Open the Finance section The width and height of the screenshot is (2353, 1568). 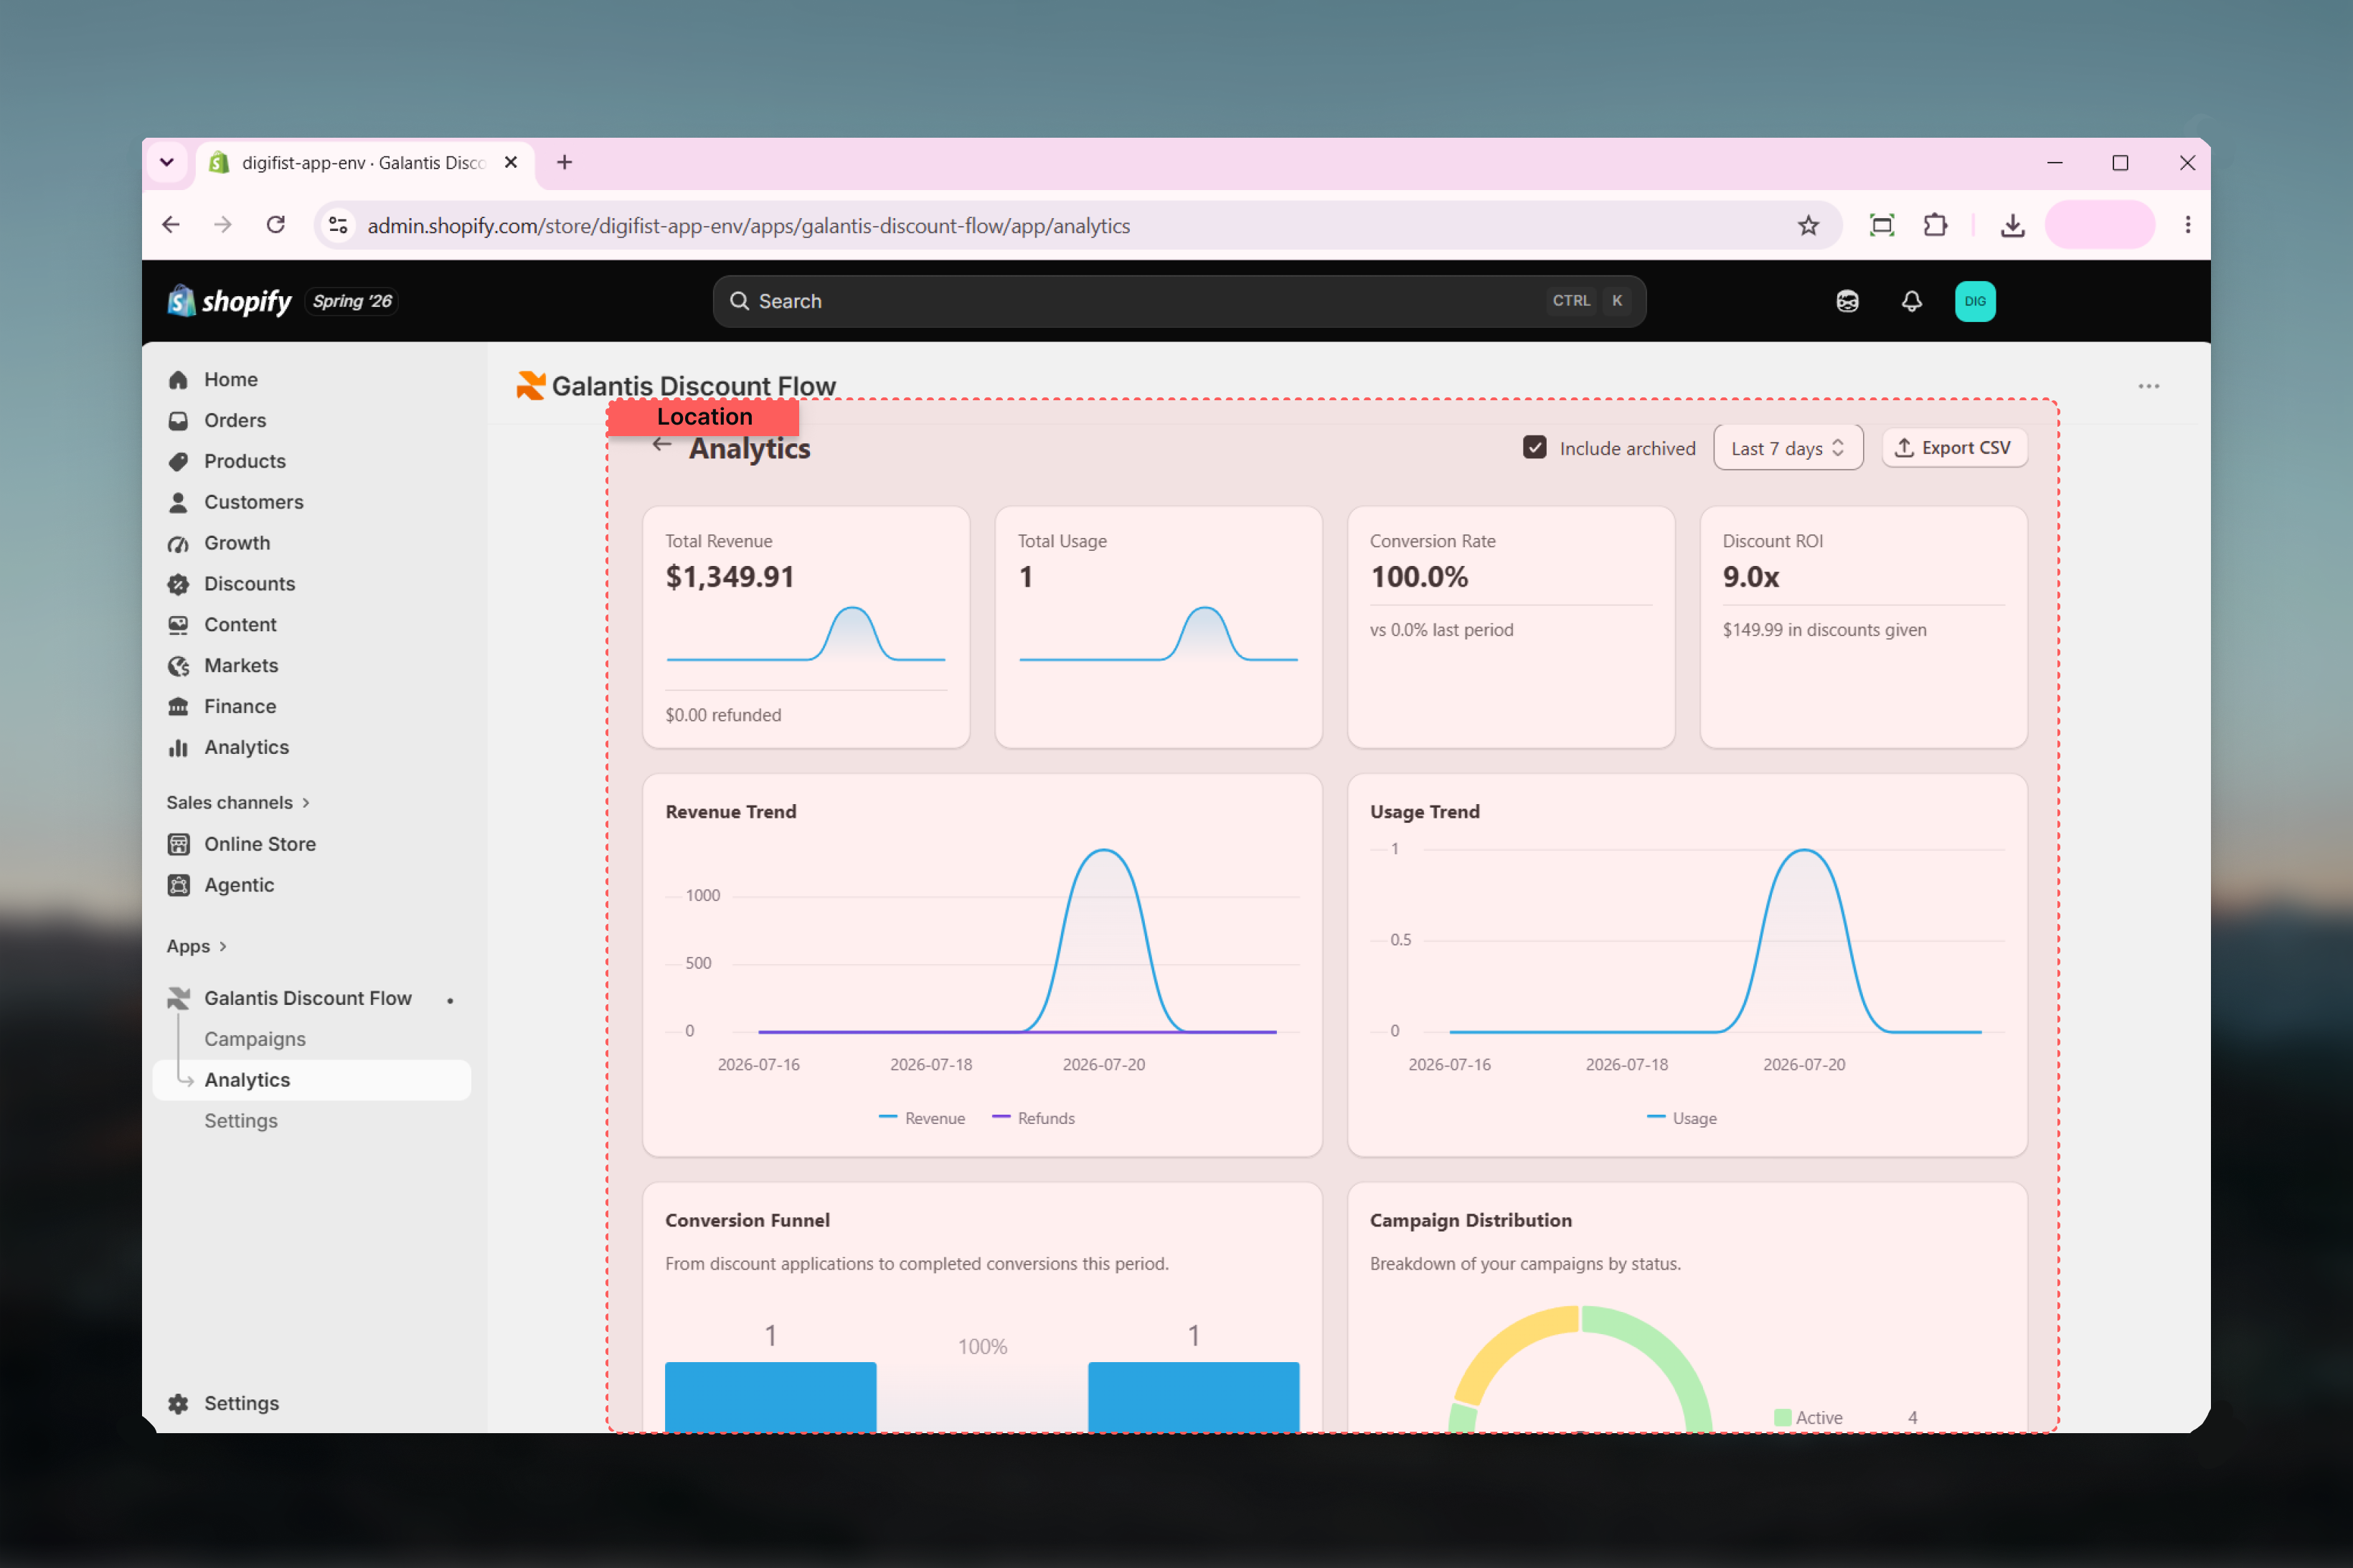point(239,707)
